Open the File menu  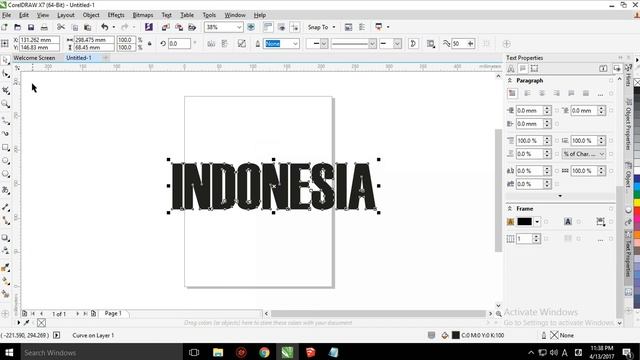pos(7,15)
